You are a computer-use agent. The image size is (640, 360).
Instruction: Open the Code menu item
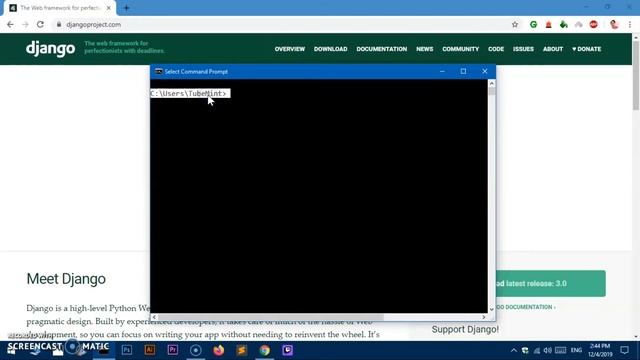point(496,49)
